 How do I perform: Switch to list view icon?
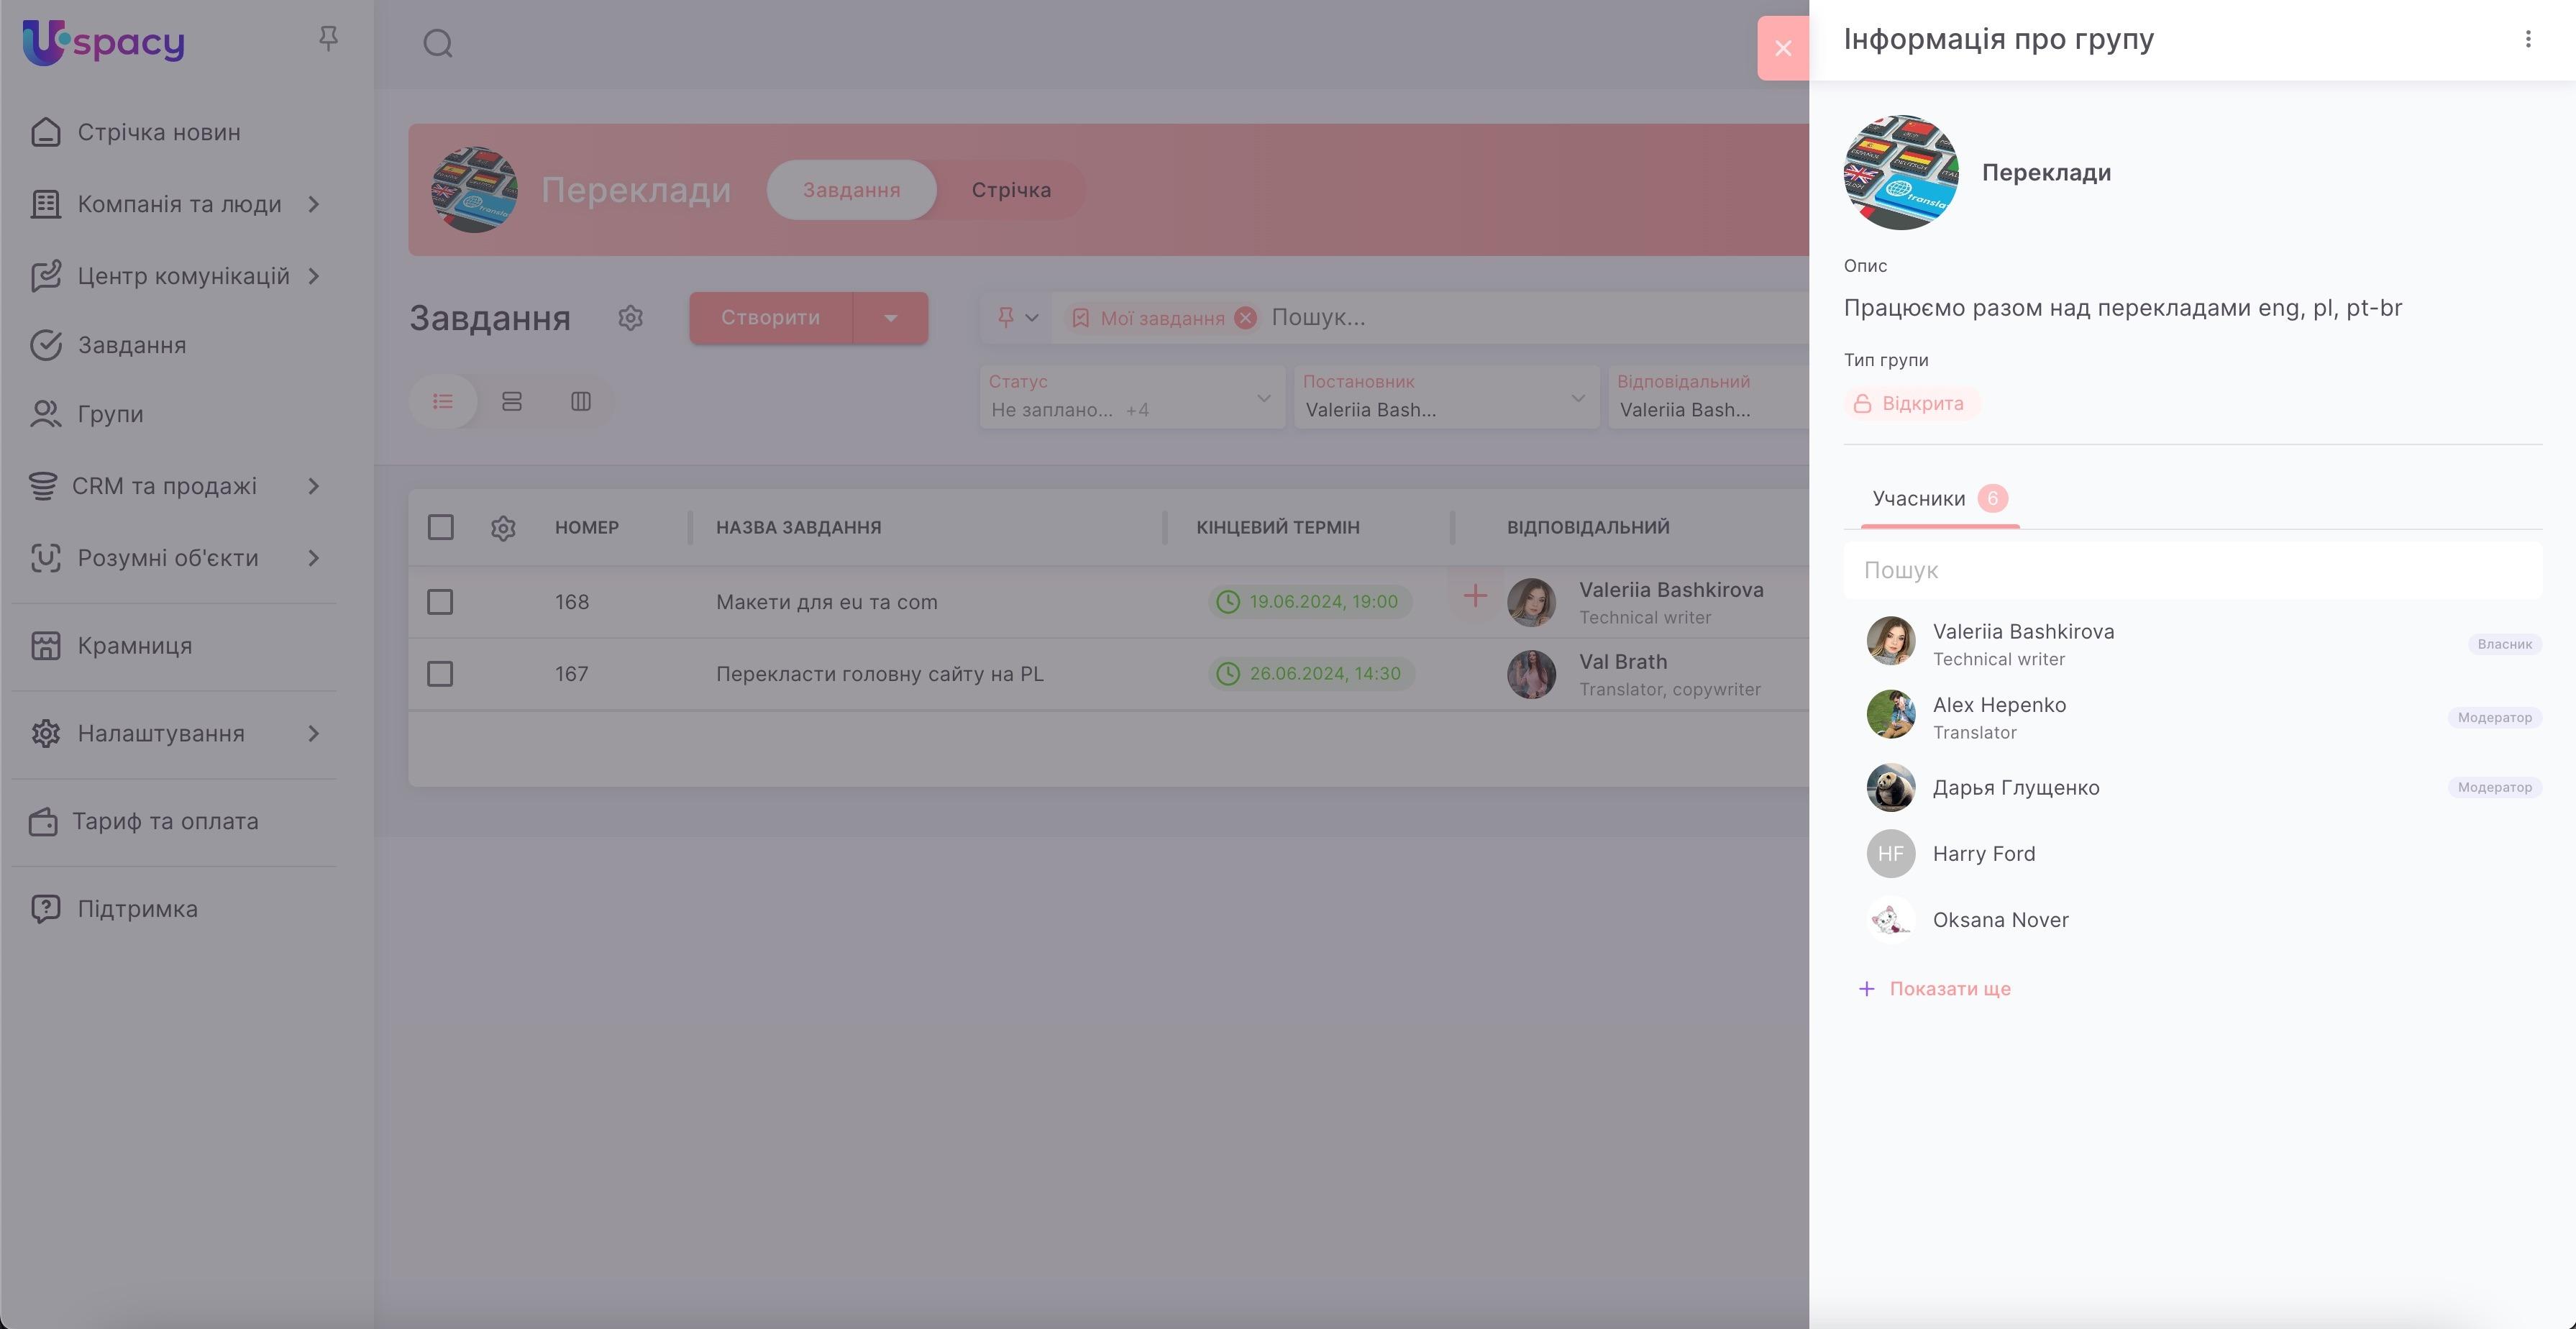coord(443,402)
